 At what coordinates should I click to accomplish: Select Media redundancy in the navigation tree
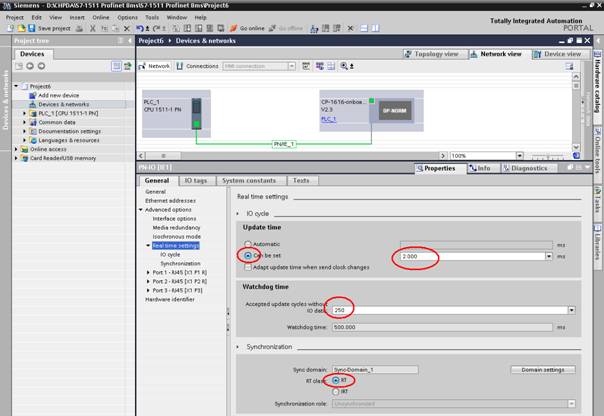tap(175, 227)
